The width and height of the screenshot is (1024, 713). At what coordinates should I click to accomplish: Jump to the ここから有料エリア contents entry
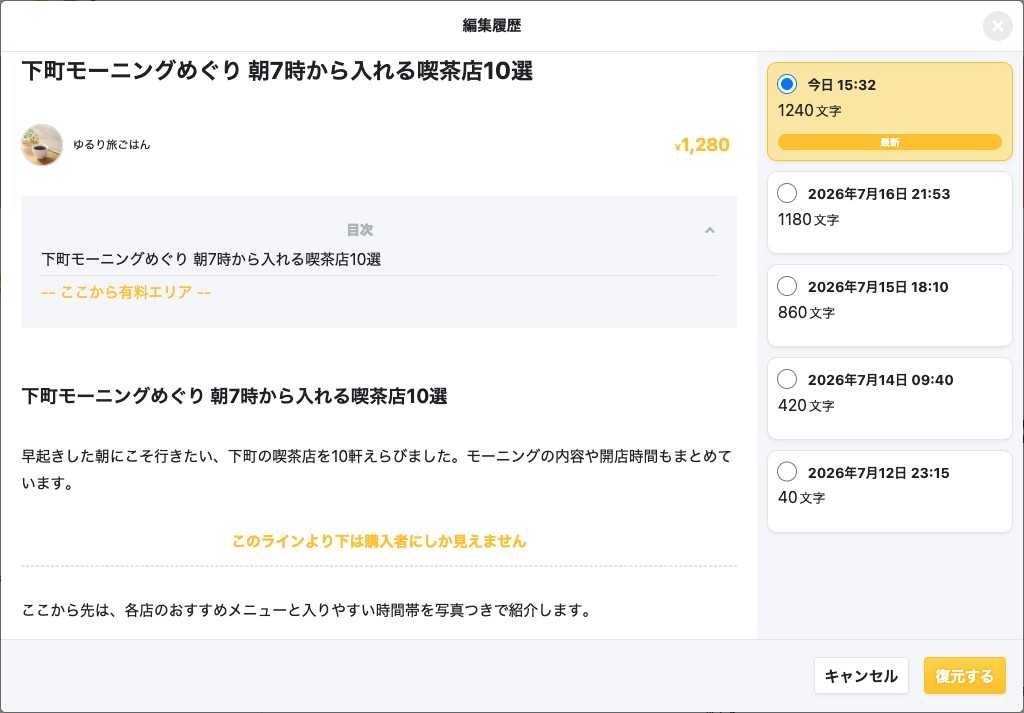pyautogui.click(x=126, y=293)
